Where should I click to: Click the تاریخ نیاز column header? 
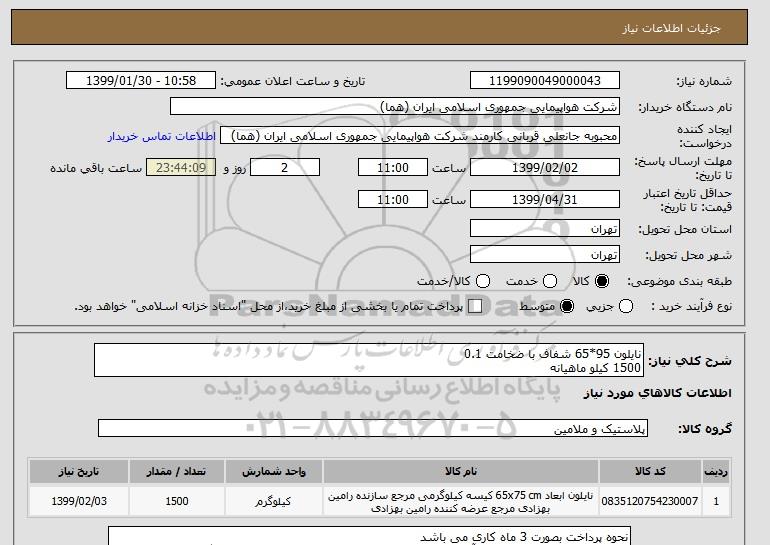(x=79, y=471)
